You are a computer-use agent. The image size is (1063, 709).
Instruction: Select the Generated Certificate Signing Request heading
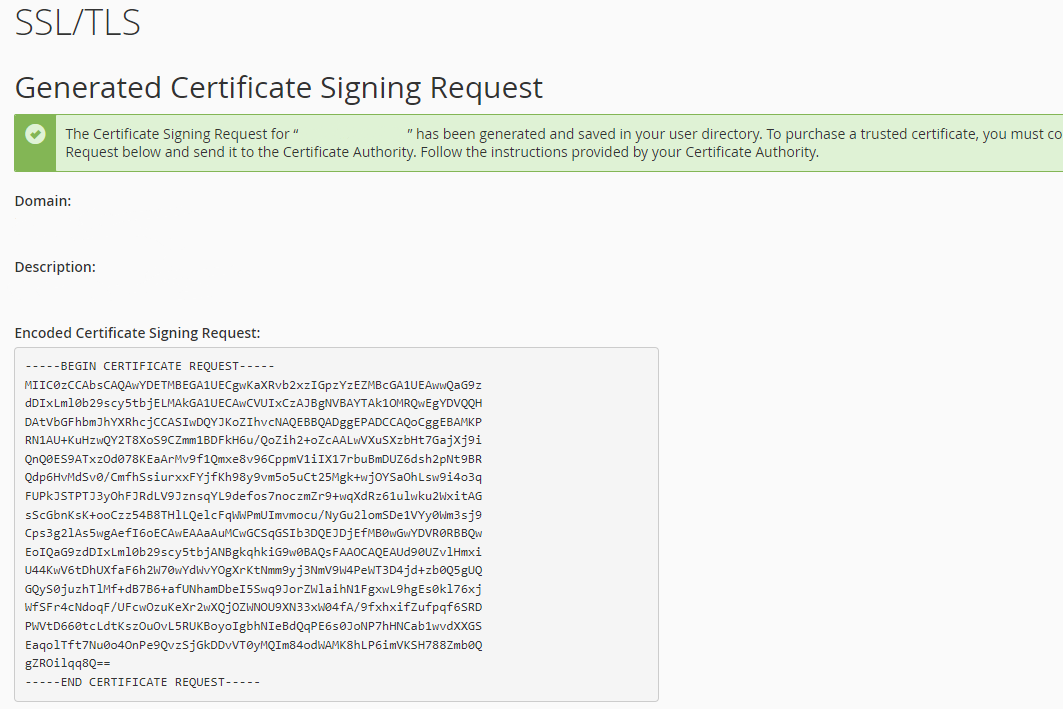pos(279,88)
